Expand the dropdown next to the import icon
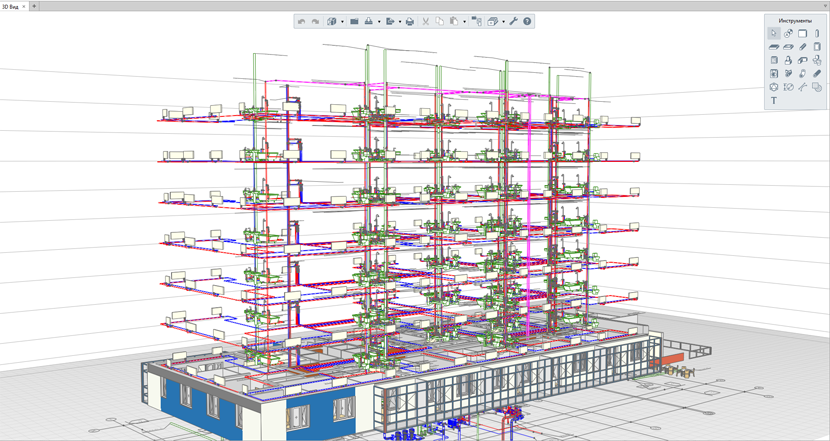The width and height of the screenshot is (830, 441). pos(379,22)
